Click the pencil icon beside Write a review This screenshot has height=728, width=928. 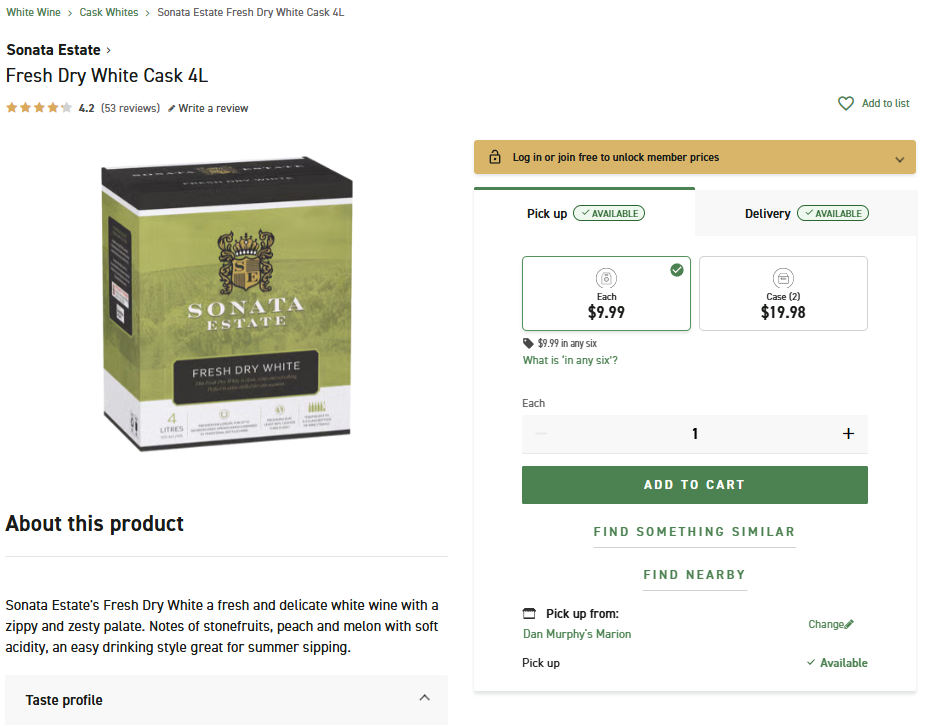click(x=172, y=108)
